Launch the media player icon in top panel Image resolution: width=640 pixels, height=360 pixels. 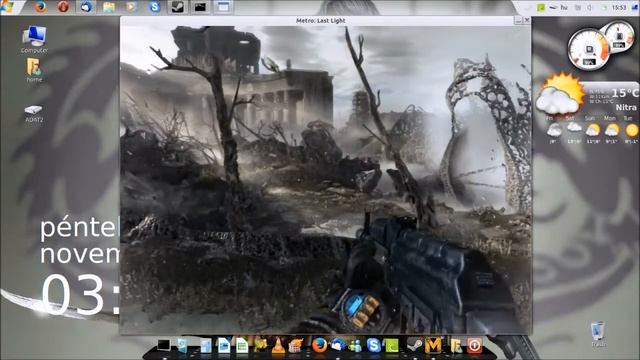click(x=131, y=7)
